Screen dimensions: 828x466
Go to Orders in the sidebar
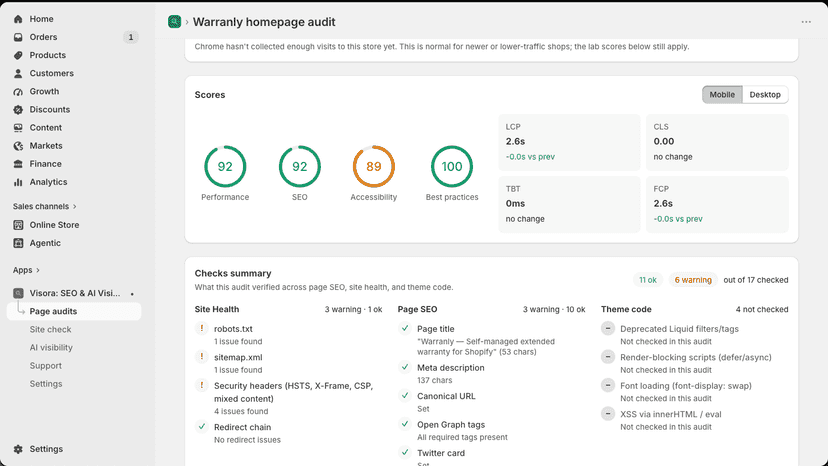43,37
